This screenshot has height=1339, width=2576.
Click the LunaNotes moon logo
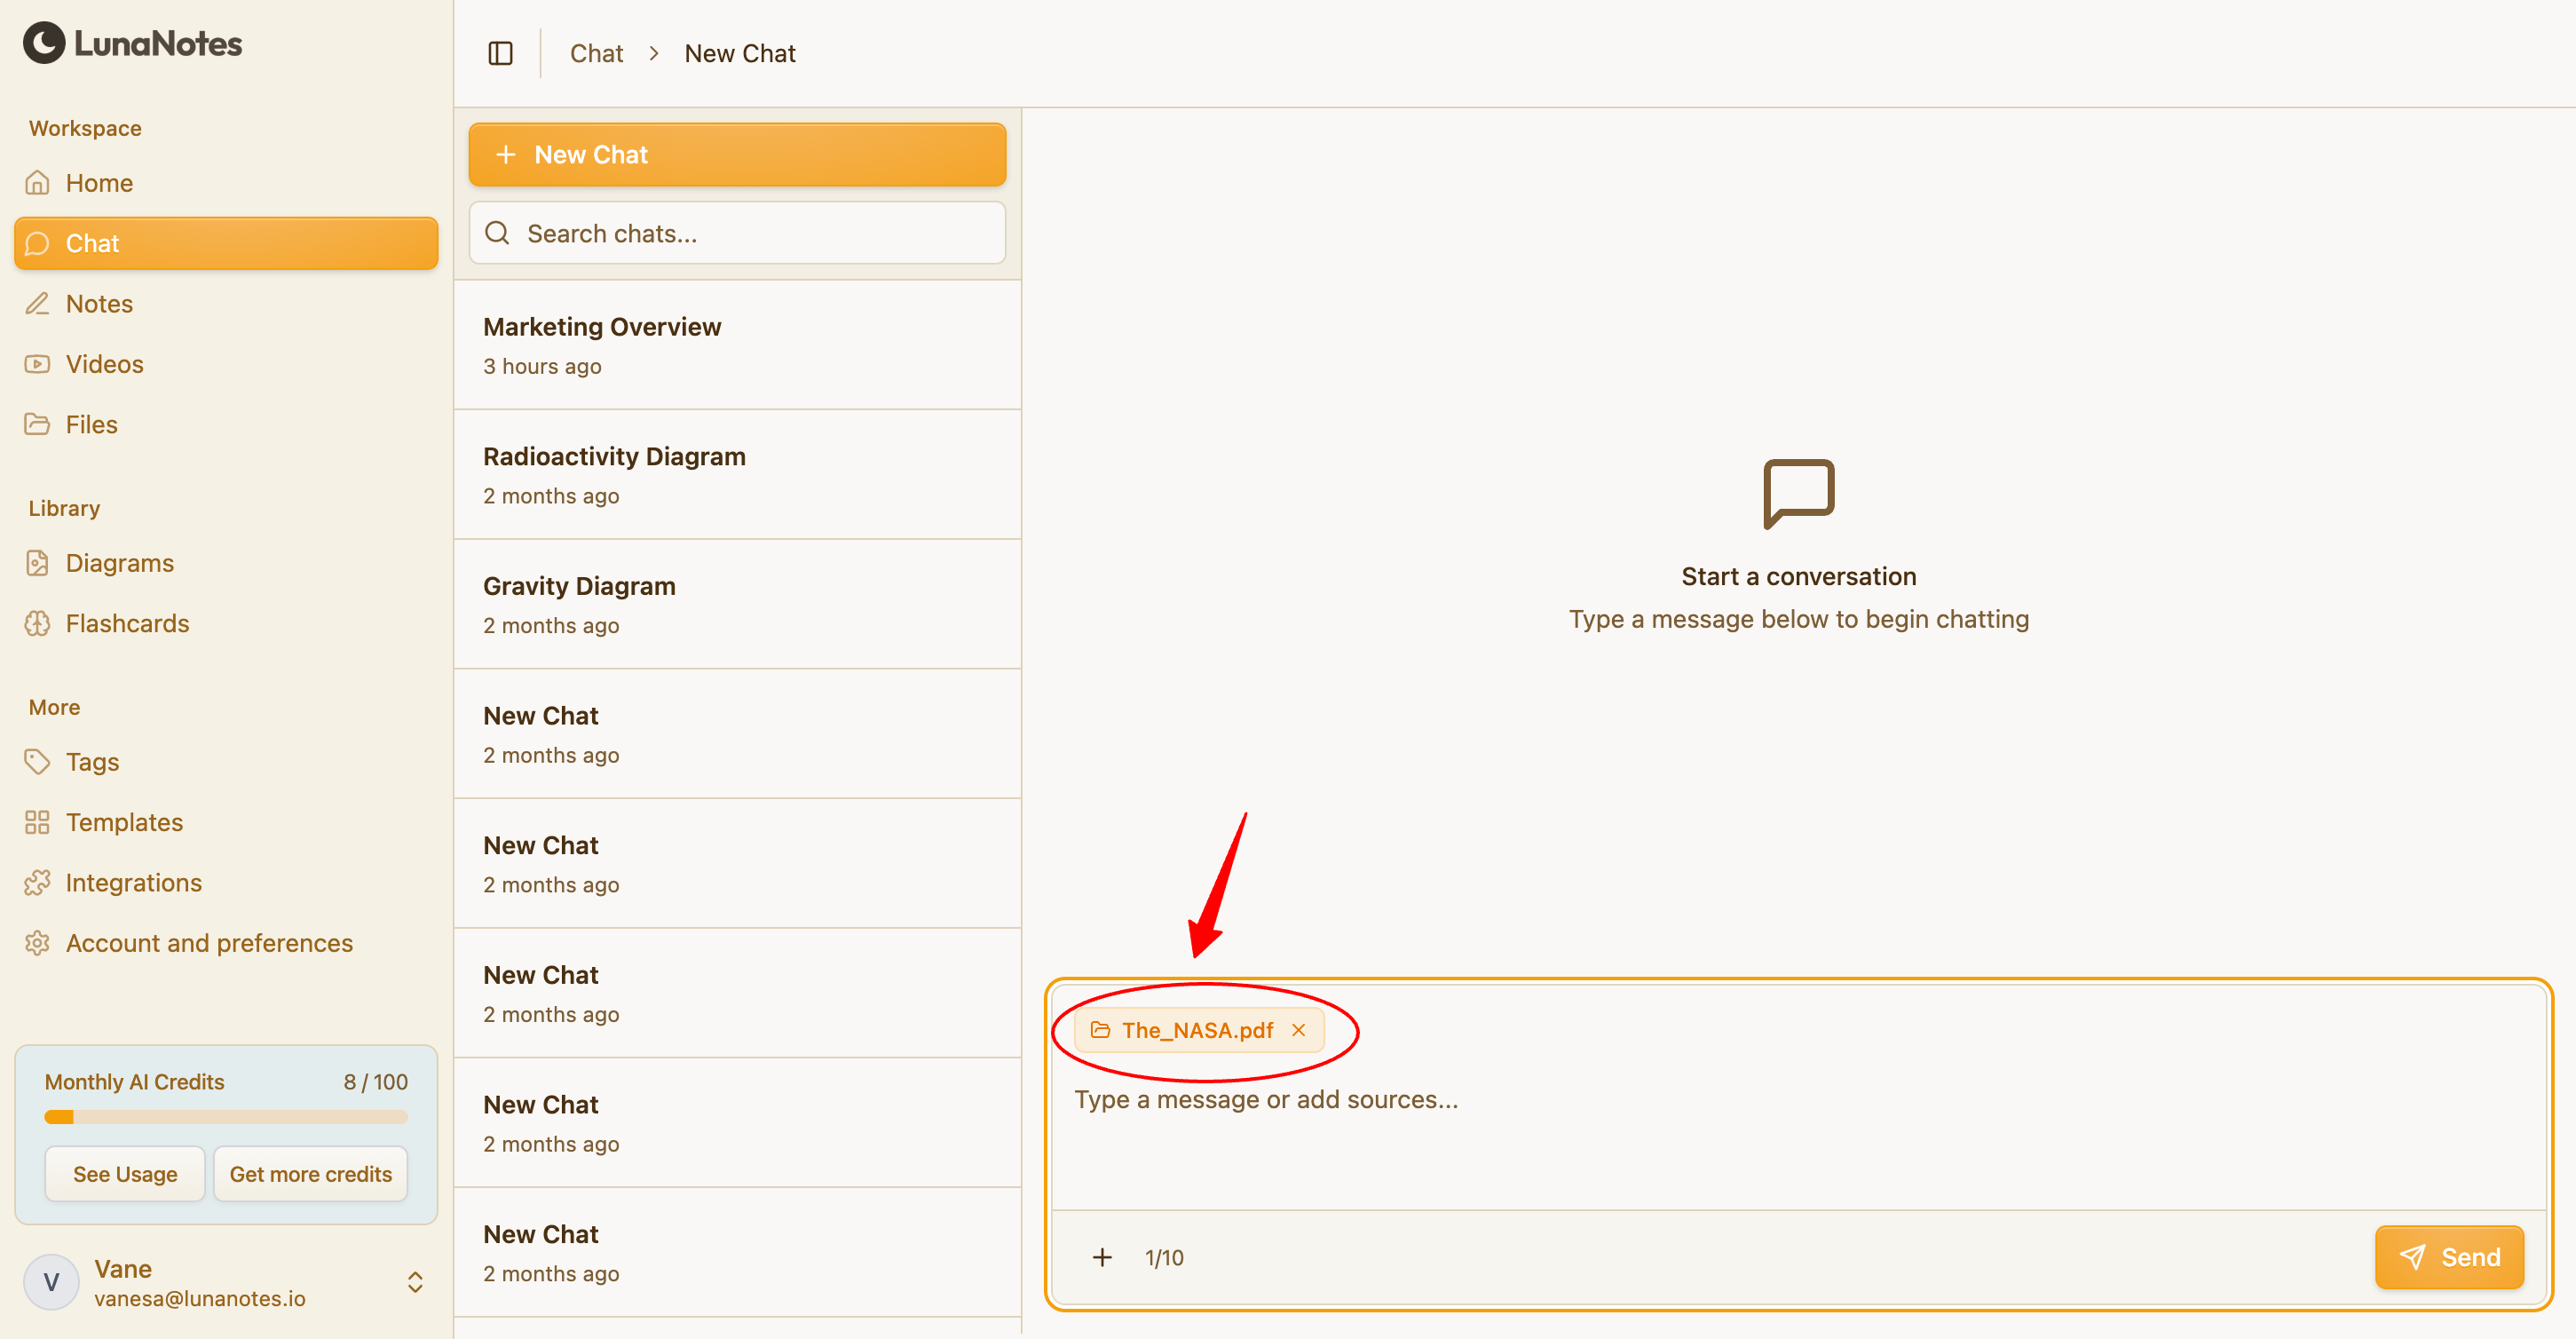(x=44, y=43)
